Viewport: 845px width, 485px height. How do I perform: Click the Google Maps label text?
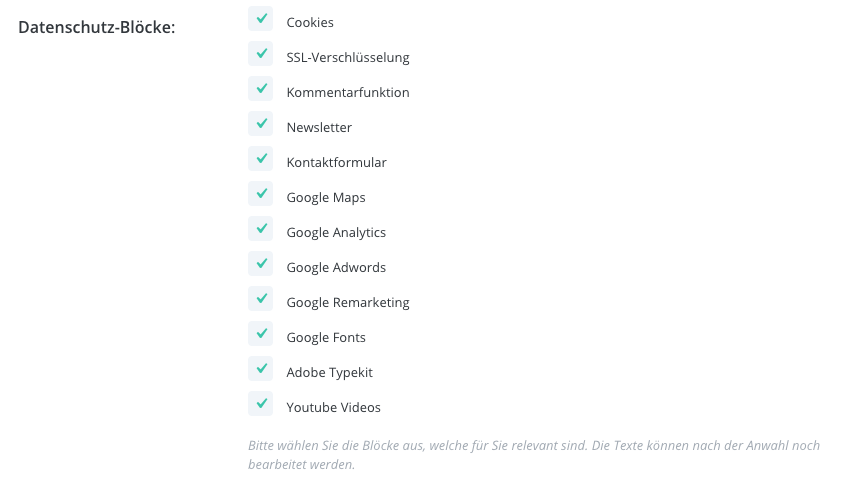pyautogui.click(x=326, y=197)
